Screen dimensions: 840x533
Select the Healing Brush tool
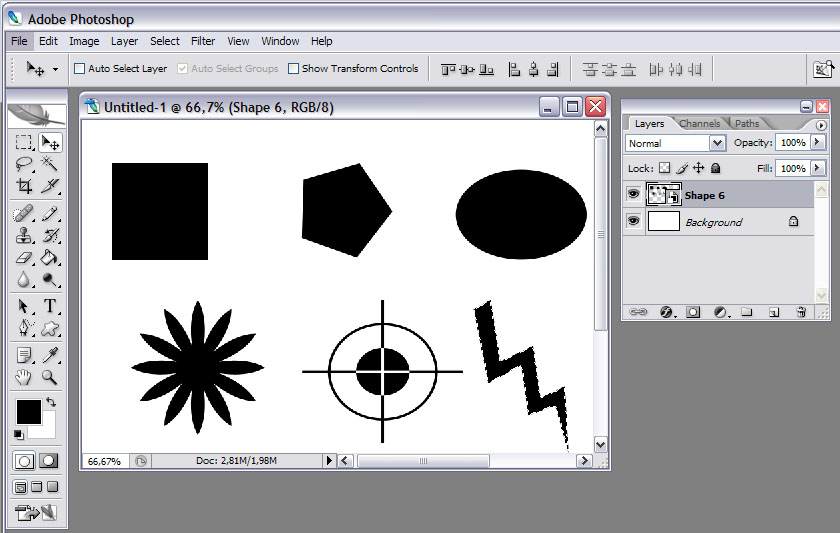23,214
